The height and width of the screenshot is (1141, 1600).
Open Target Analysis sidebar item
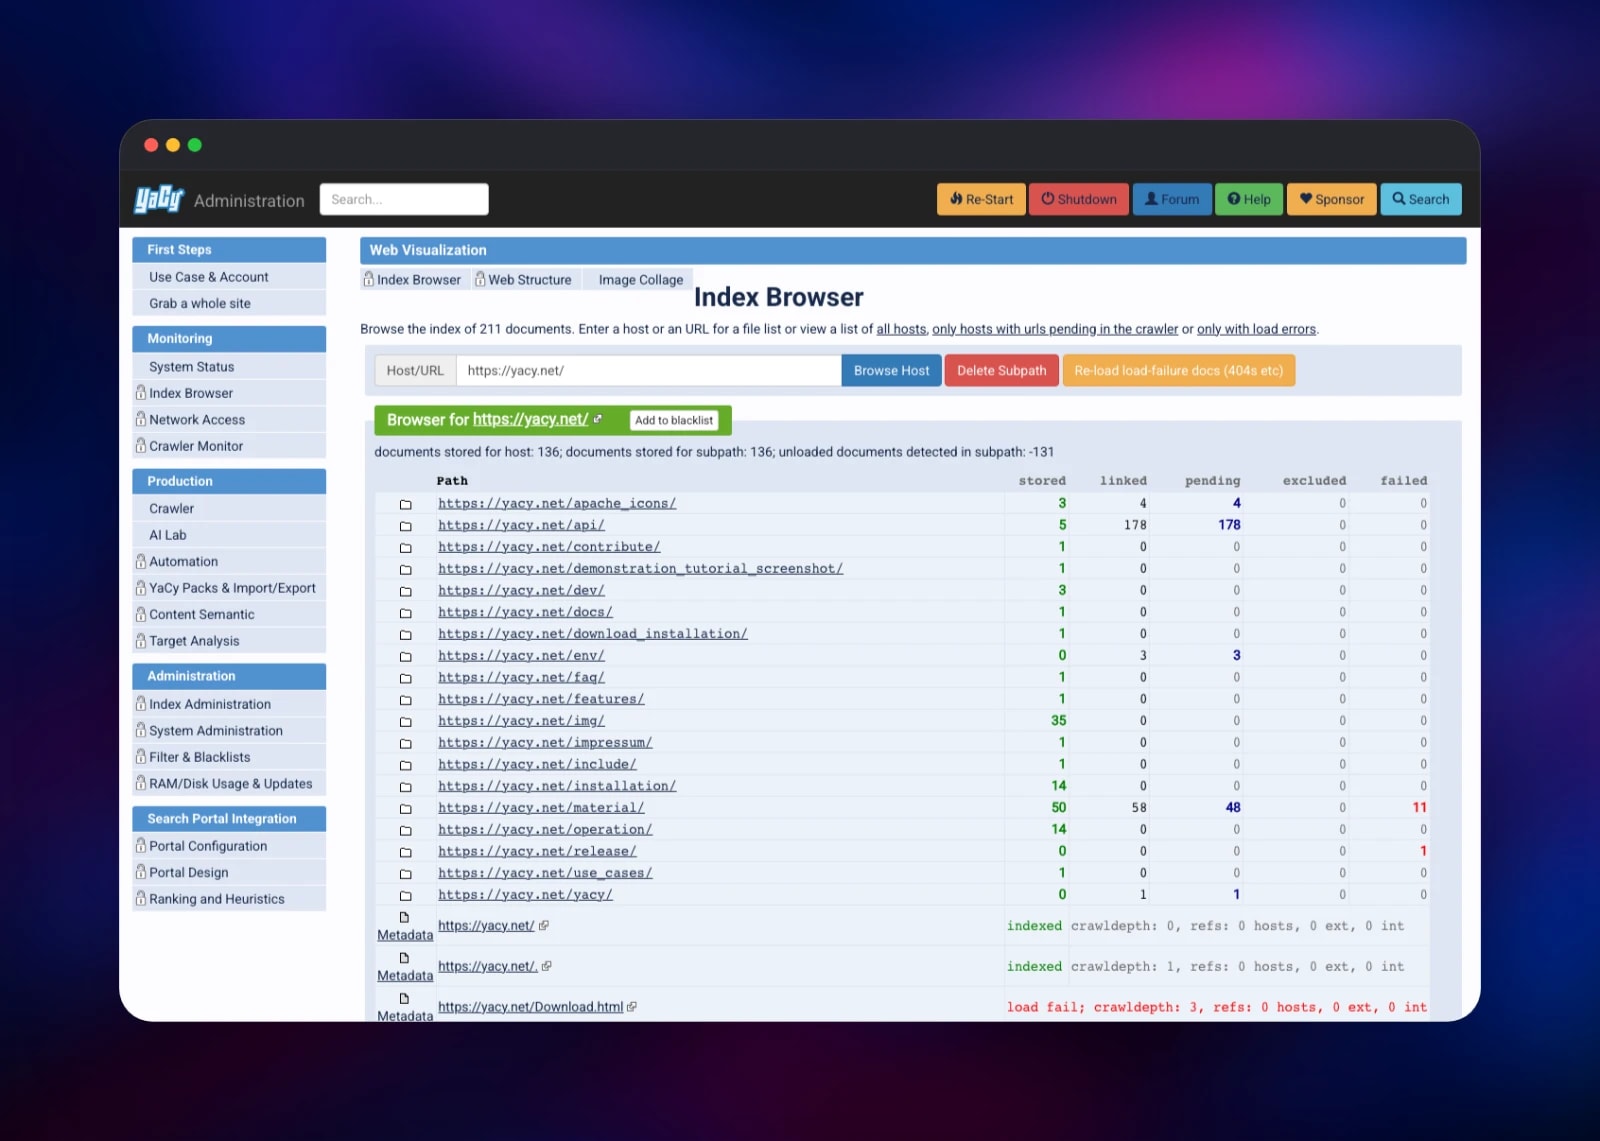(229, 641)
